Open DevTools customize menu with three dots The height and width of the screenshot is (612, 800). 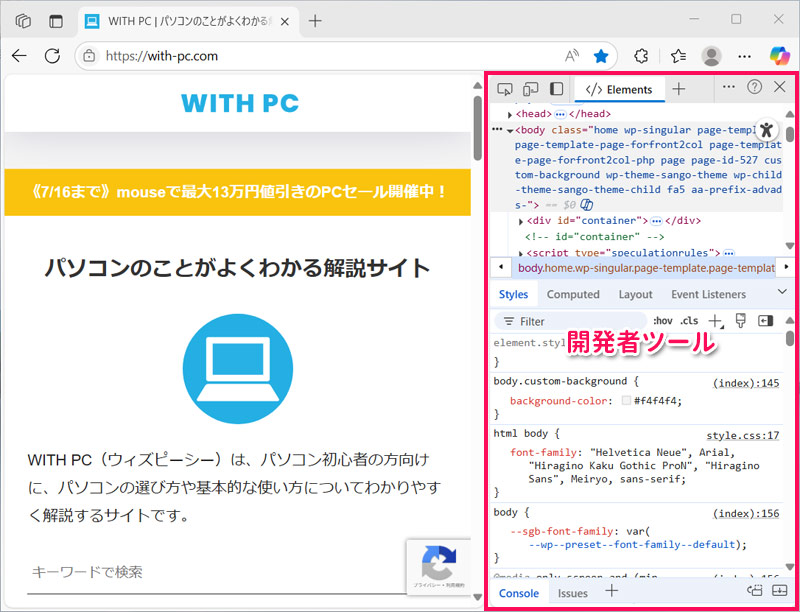click(729, 87)
